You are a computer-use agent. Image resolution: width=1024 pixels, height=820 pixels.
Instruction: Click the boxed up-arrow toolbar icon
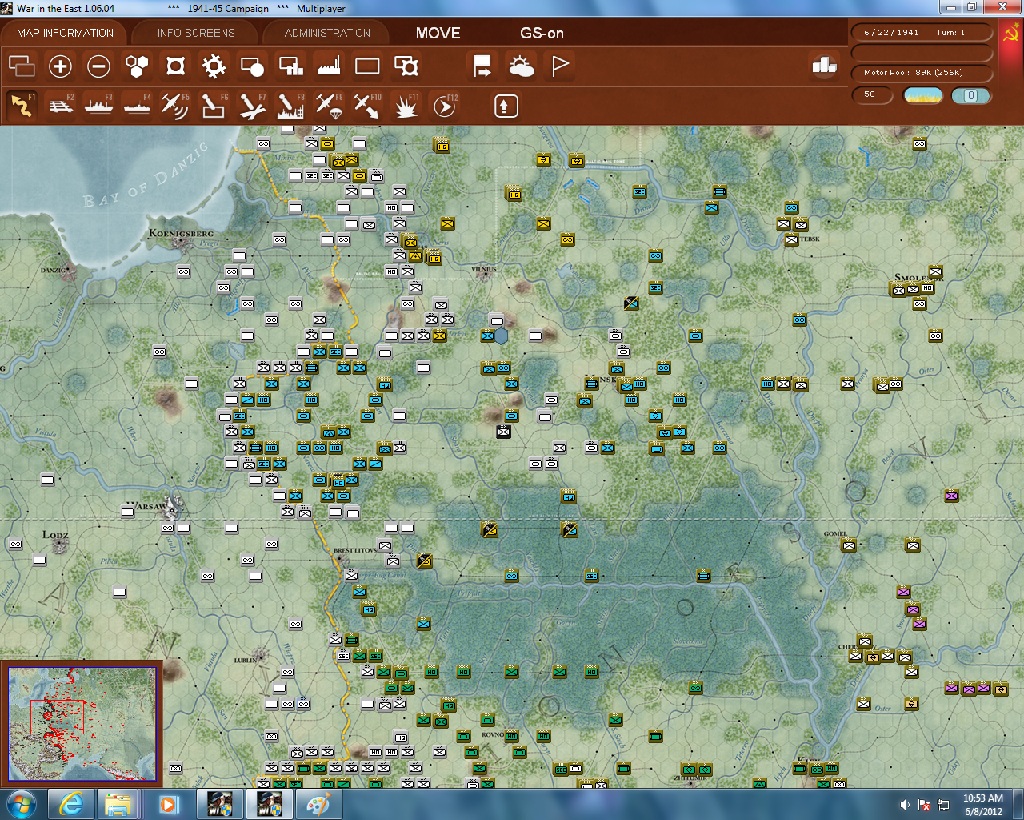tap(505, 106)
